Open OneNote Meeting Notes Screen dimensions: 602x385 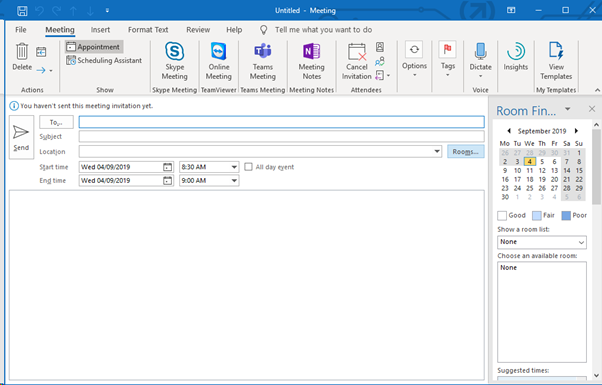pos(311,61)
